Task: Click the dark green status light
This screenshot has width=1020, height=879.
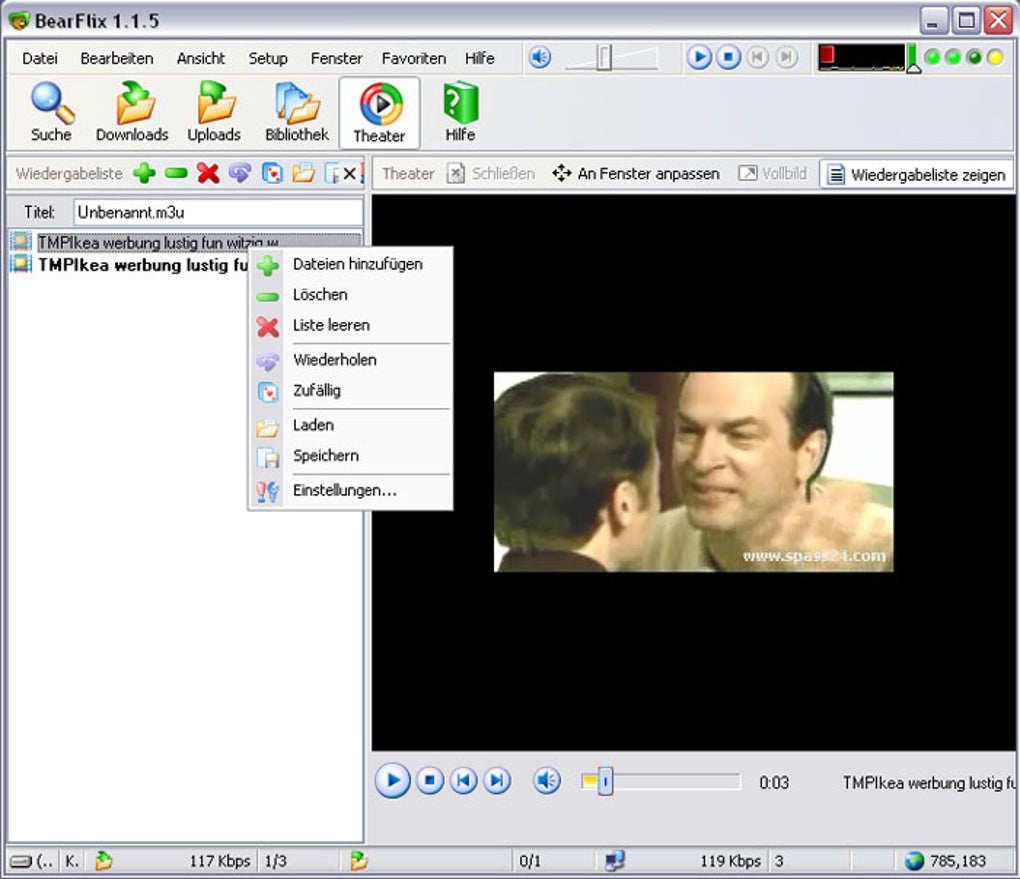Action: (x=974, y=58)
